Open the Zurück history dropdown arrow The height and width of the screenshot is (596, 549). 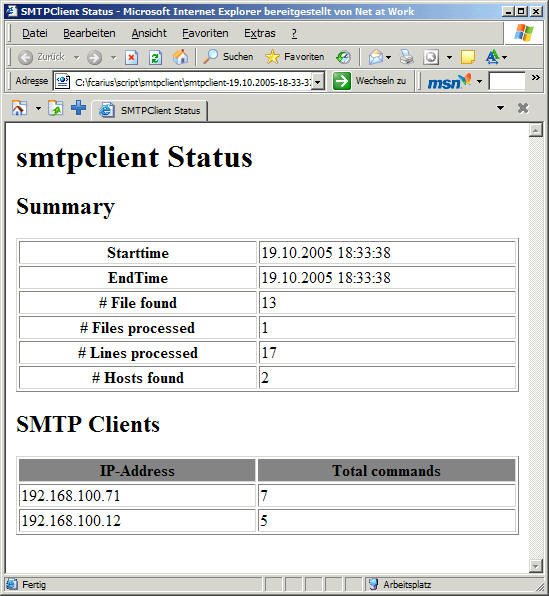coord(76,58)
